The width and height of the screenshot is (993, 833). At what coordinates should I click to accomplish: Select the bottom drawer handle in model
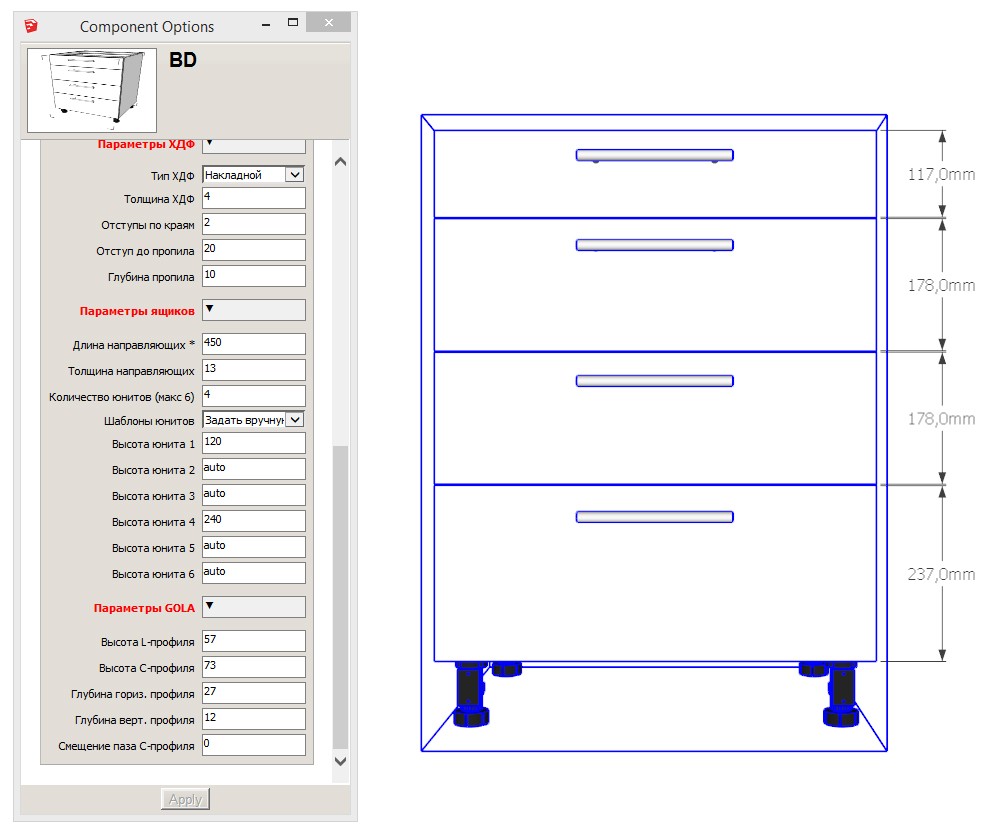click(x=654, y=517)
